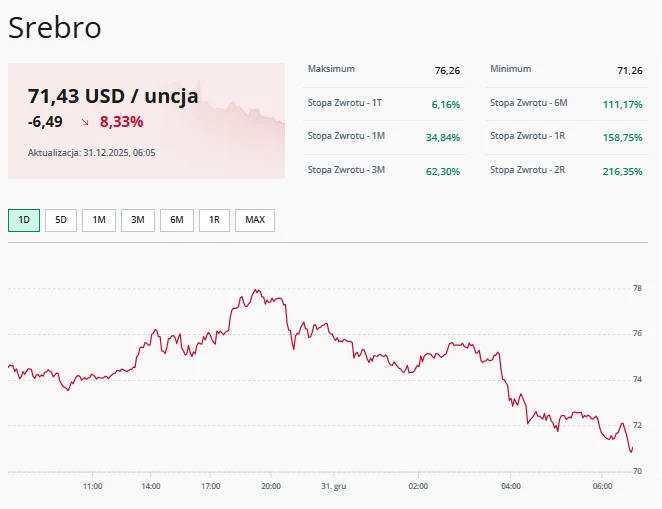The height and width of the screenshot is (509, 662).
Task: Choose the 3M chart range
Action: coord(138,220)
